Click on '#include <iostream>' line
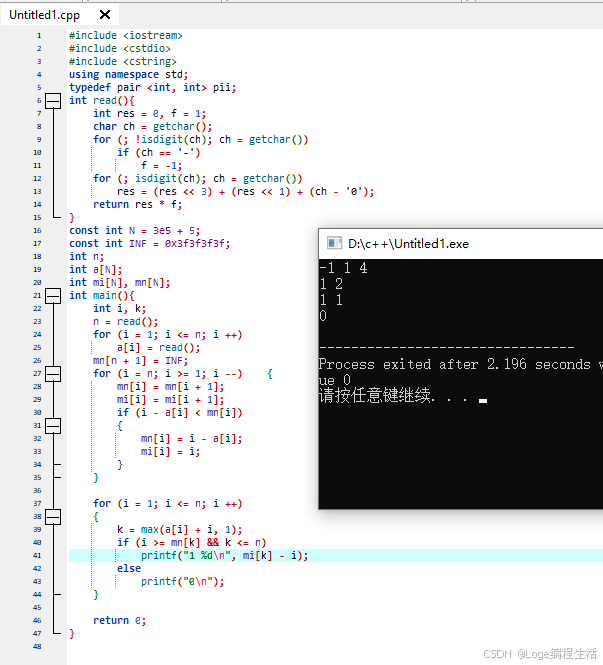This screenshot has height=665, width=603. (x=126, y=36)
